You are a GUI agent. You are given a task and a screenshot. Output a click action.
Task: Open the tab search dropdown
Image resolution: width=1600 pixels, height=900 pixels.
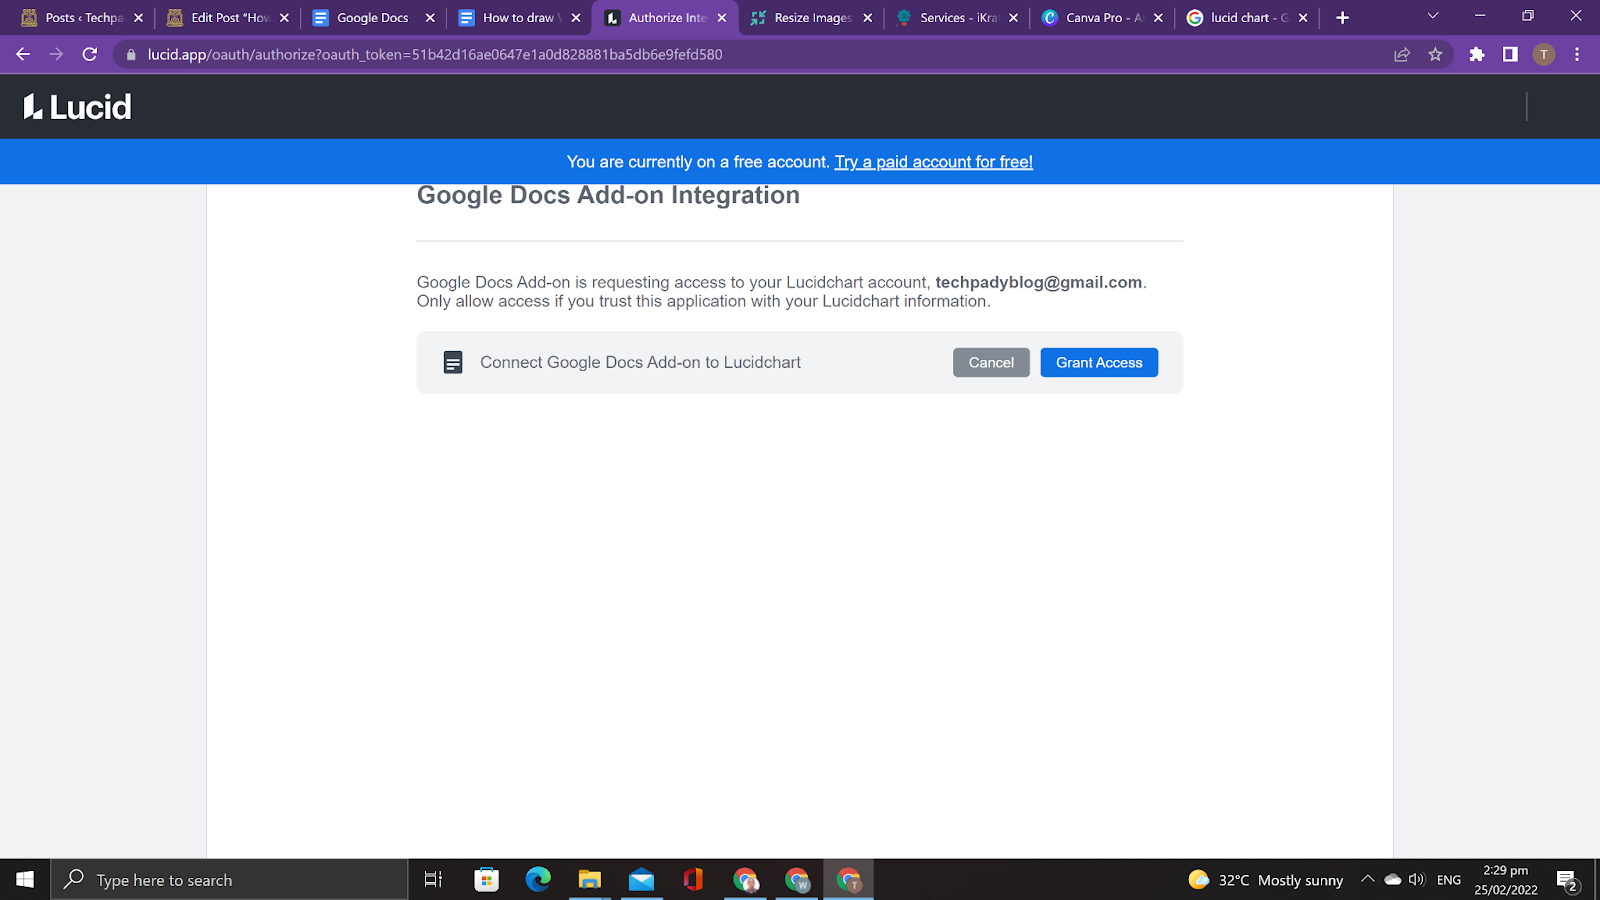pyautogui.click(x=1433, y=16)
